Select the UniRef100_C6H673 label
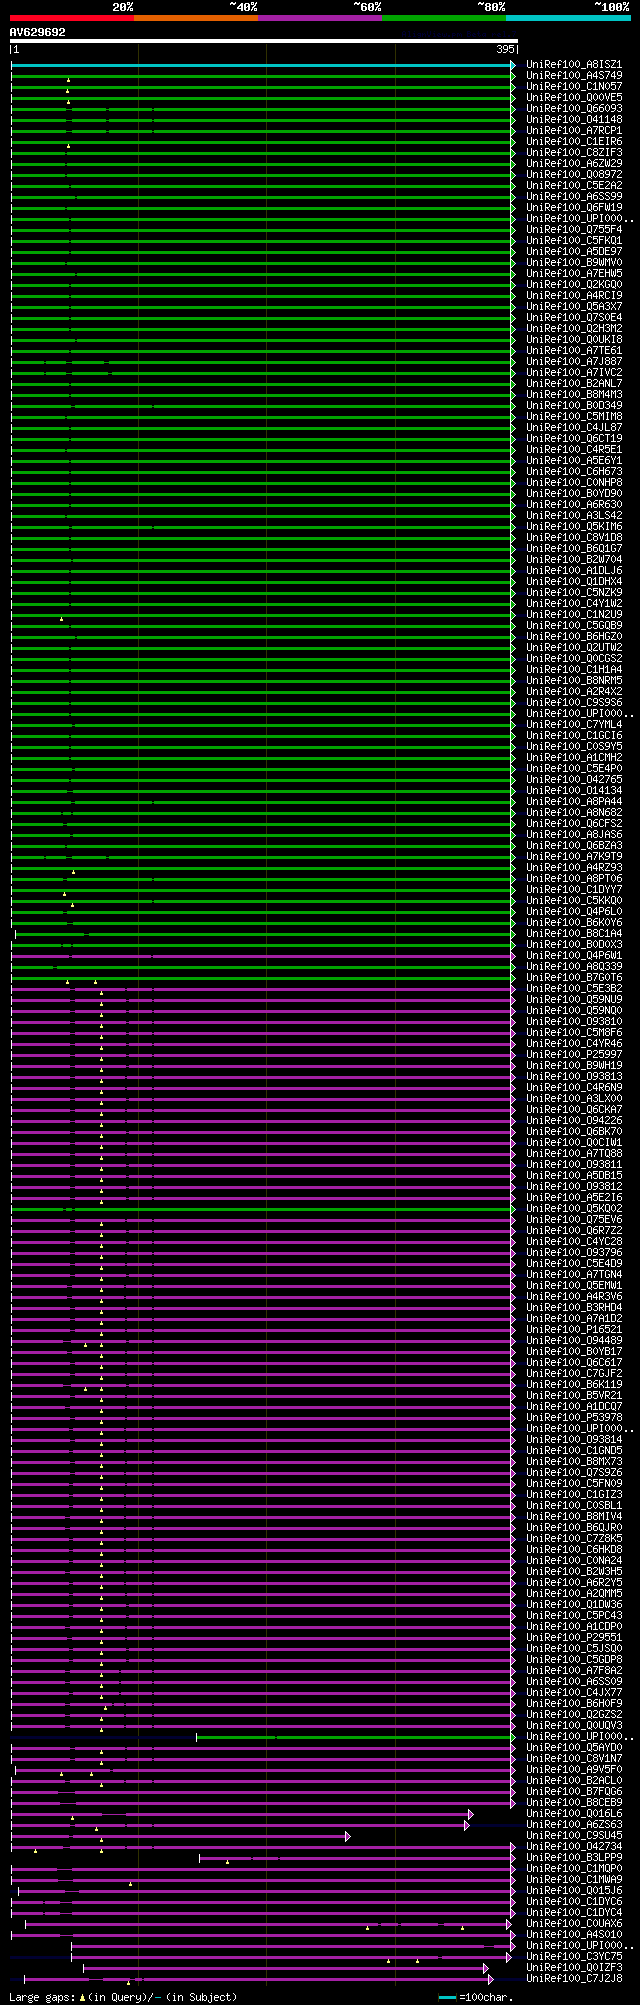Viewport: 640px width, 2005px height. tap(574, 472)
